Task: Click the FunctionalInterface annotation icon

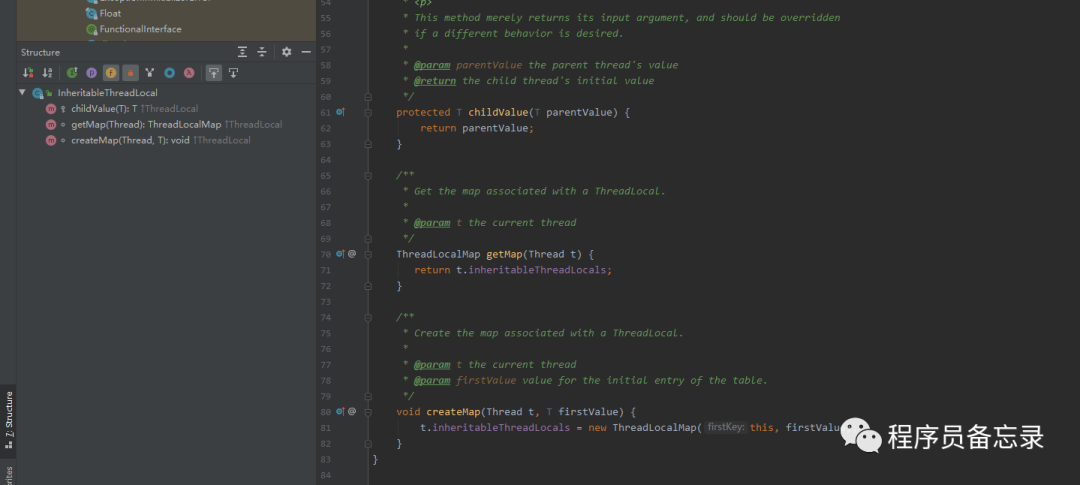Action: tap(91, 29)
